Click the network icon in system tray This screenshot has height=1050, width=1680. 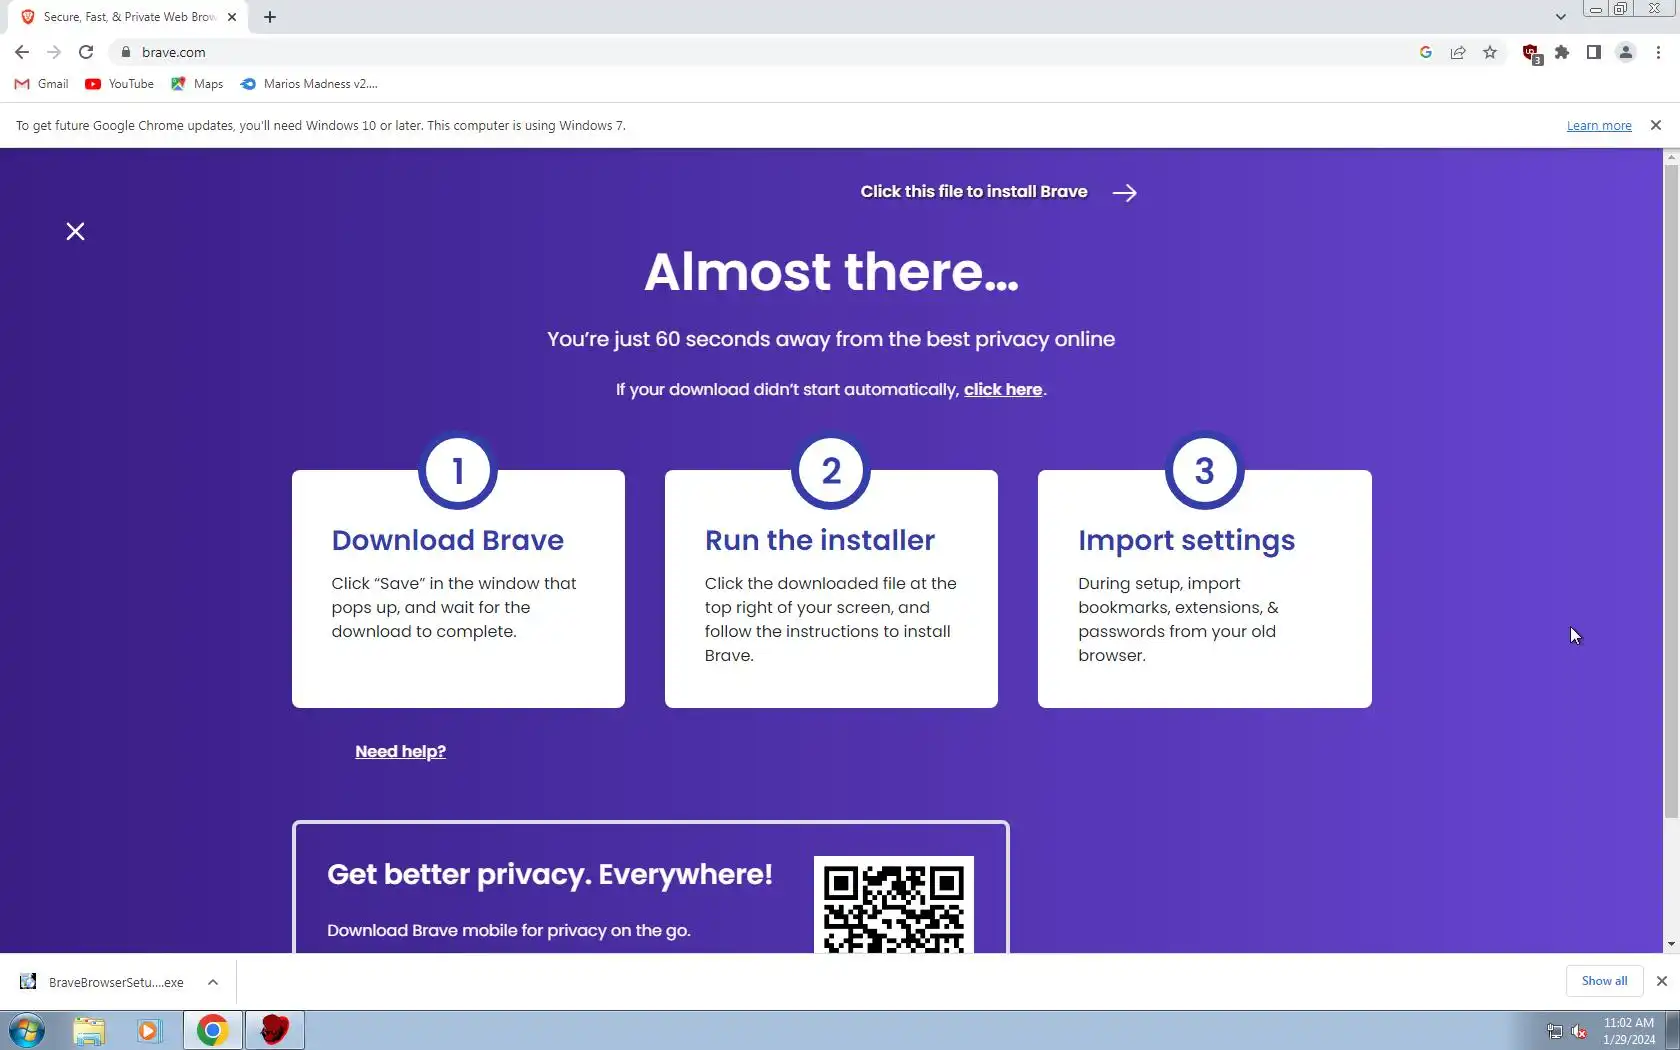(x=1555, y=1031)
